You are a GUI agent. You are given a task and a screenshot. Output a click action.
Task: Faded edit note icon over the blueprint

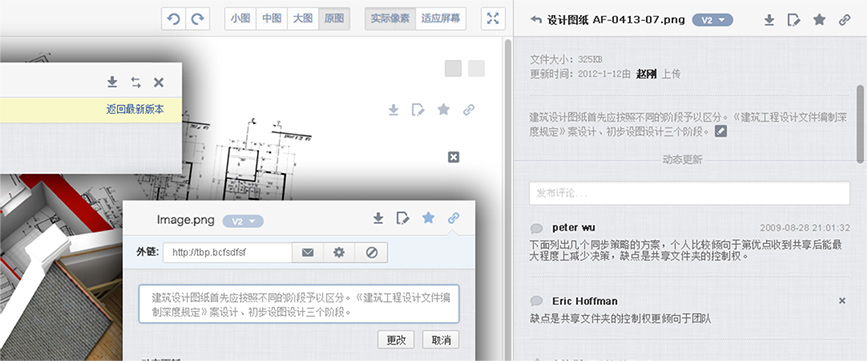tap(418, 109)
